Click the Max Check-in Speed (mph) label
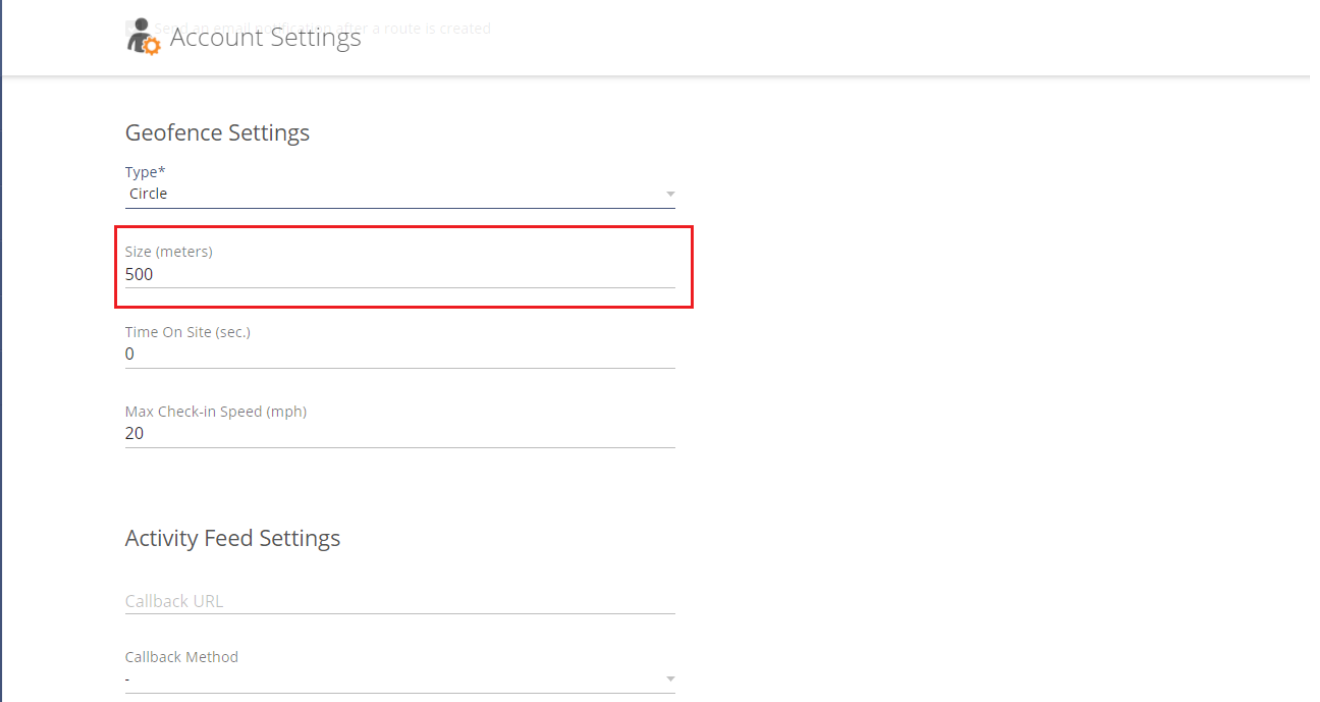1320x702 pixels. [216, 412]
